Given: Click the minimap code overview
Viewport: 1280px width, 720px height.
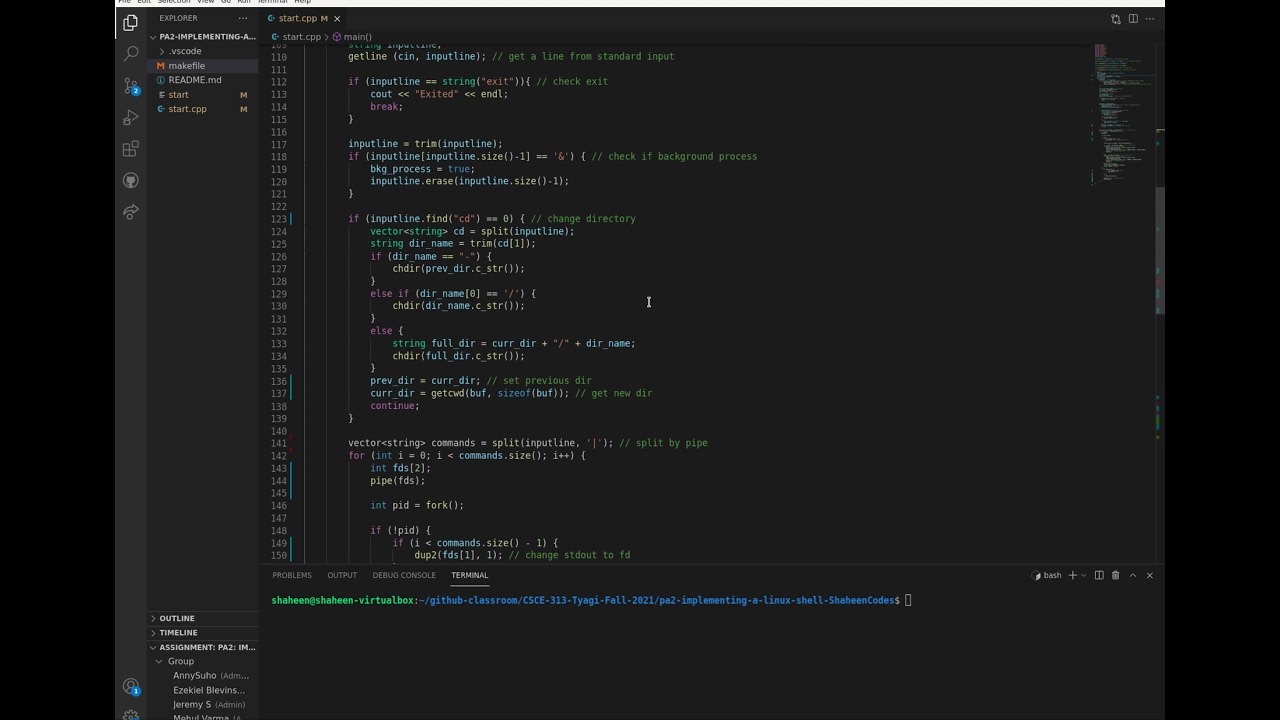Looking at the screenshot, I should (x=1123, y=115).
